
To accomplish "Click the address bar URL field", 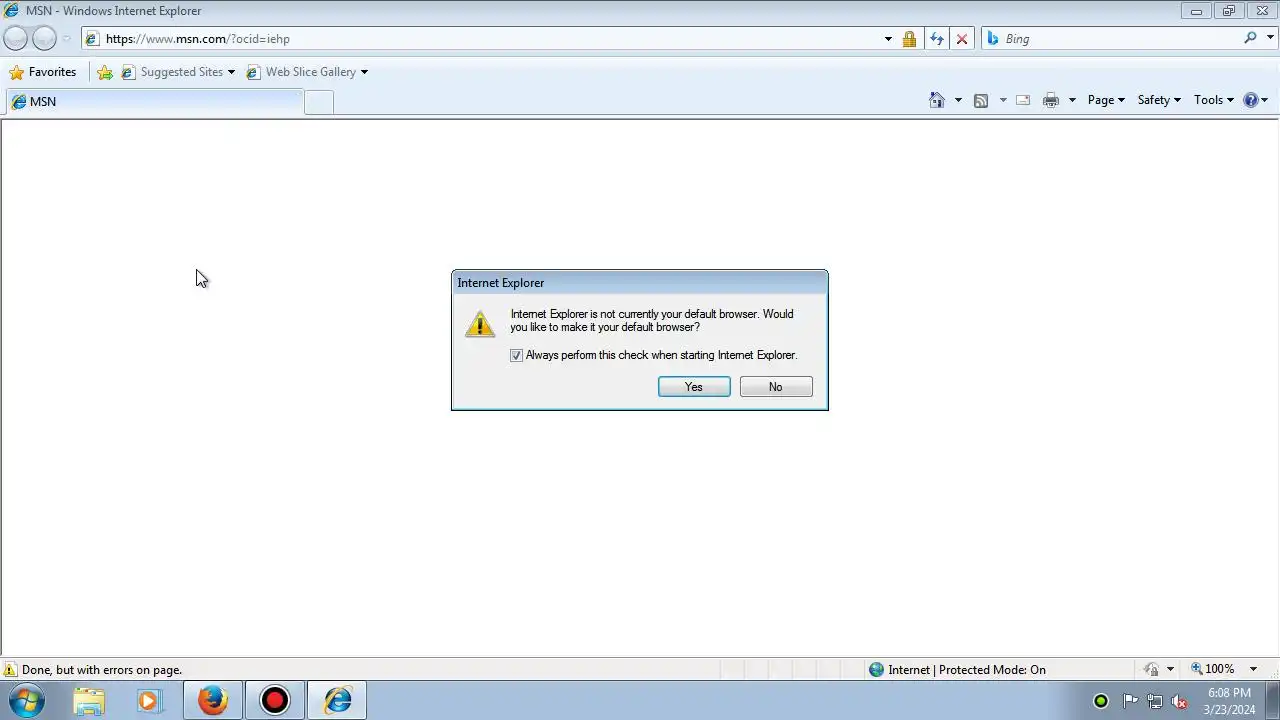I will [x=480, y=39].
